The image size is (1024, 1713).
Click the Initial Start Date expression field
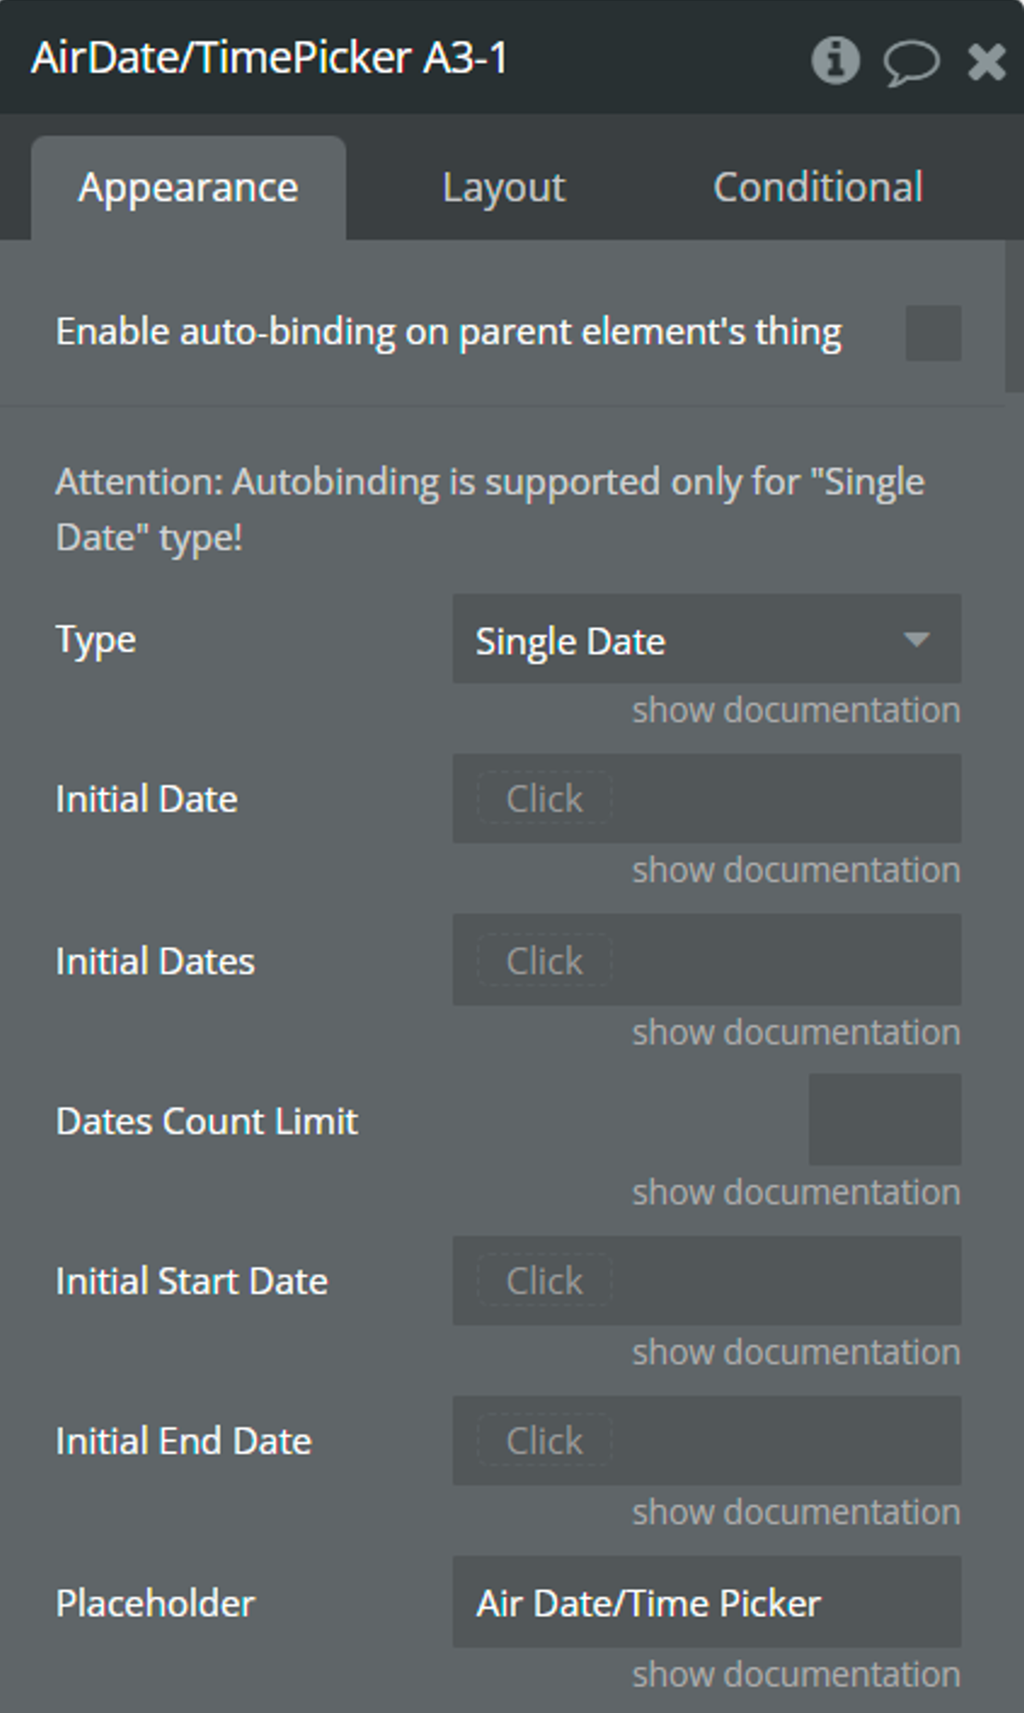tap(706, 1281)
